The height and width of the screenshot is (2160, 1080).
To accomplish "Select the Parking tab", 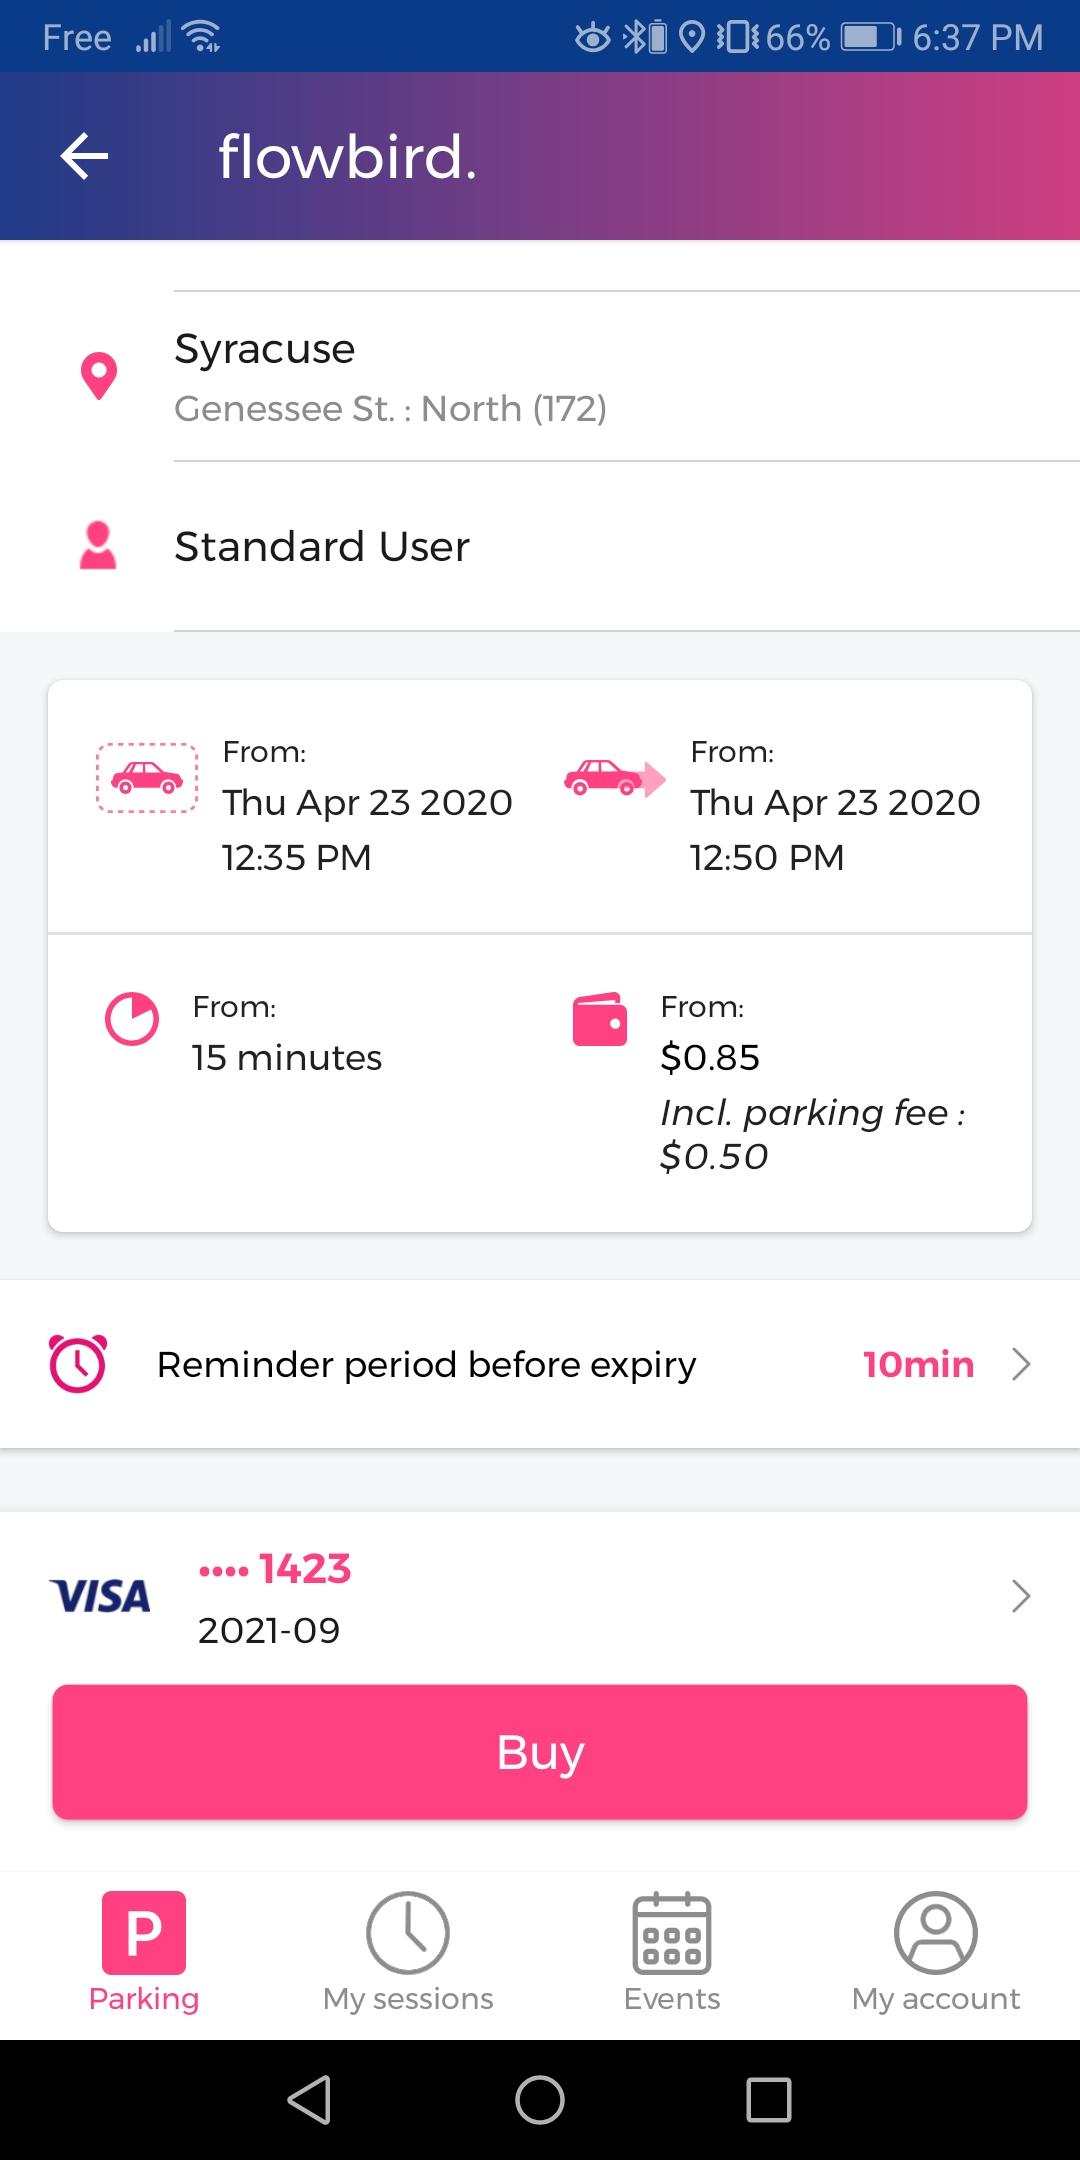I will click(144, 1952).
